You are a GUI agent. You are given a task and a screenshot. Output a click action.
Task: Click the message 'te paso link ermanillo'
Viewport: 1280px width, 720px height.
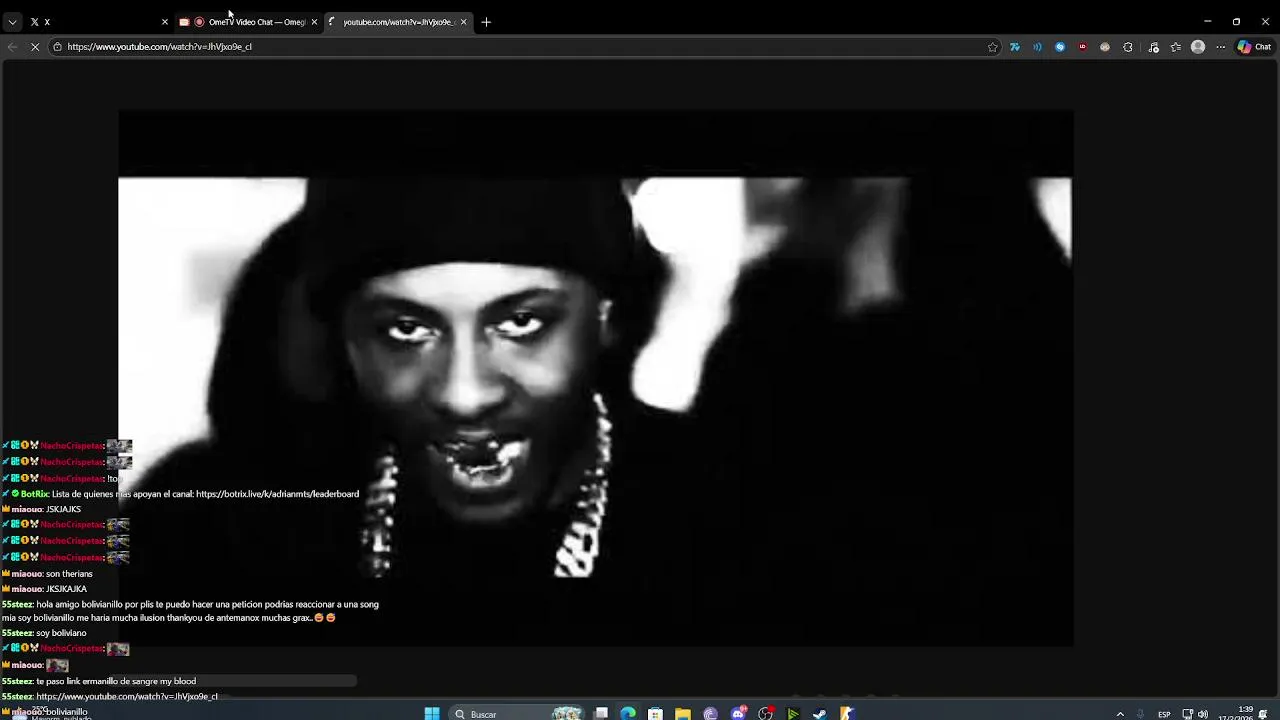(116, 682)
